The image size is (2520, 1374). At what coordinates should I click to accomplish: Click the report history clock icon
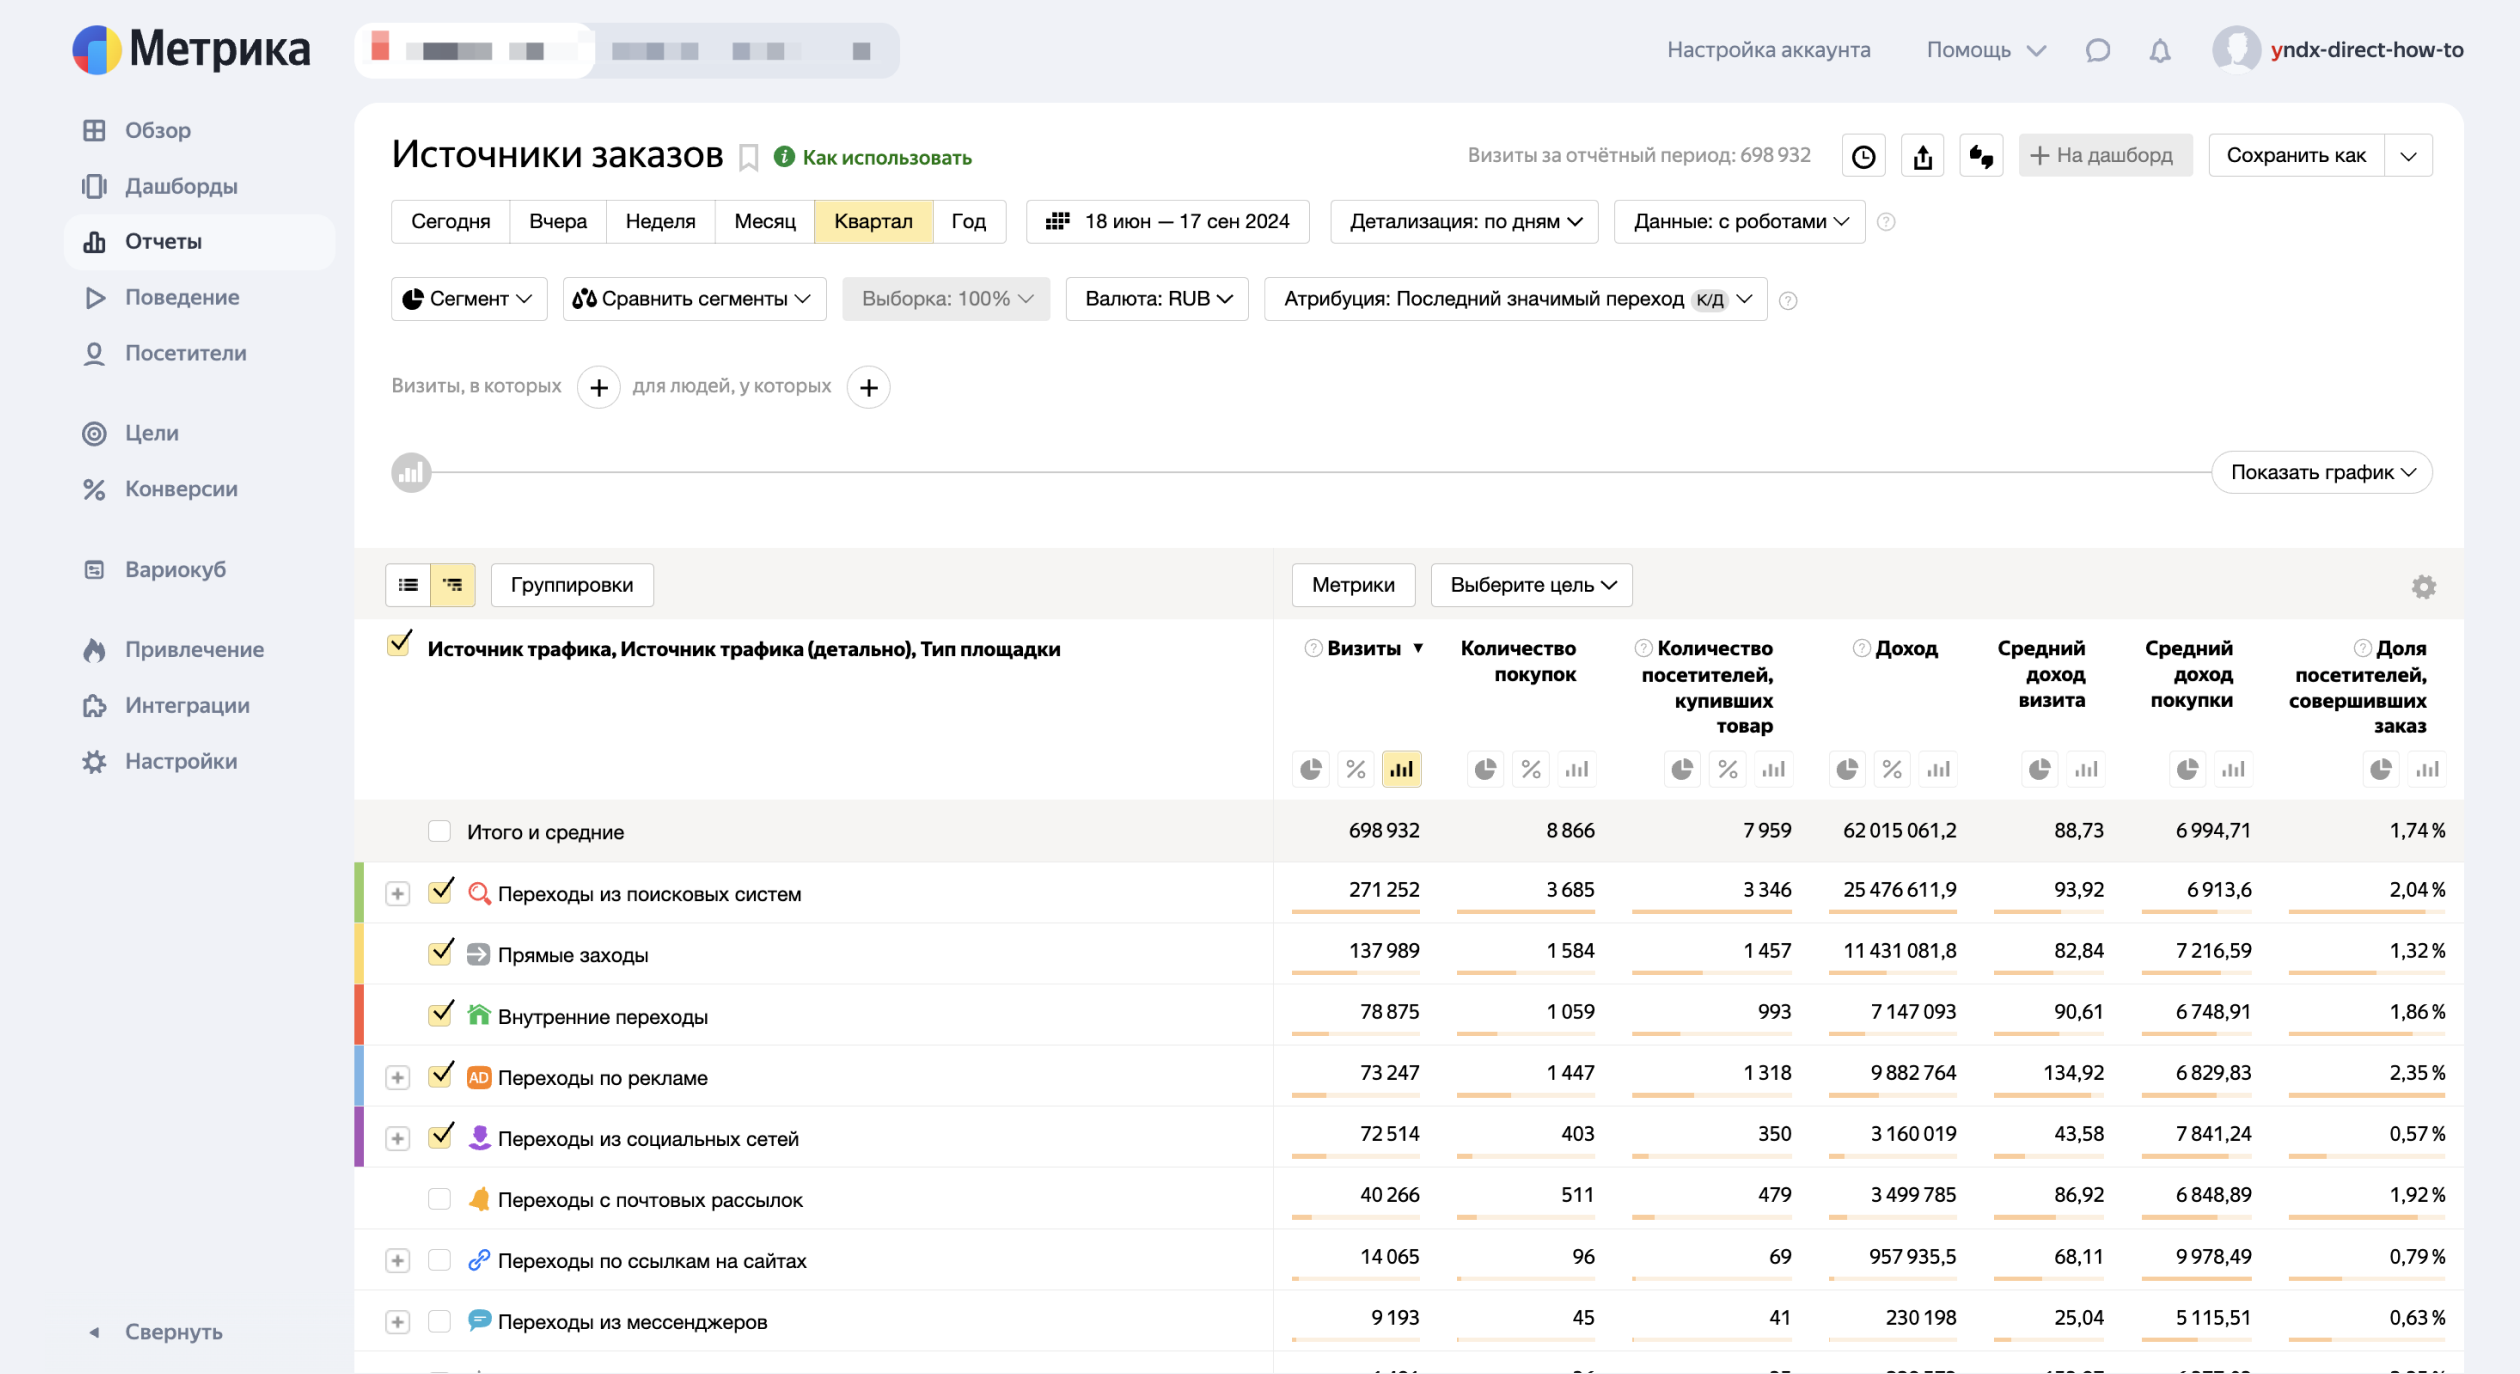1863,156
